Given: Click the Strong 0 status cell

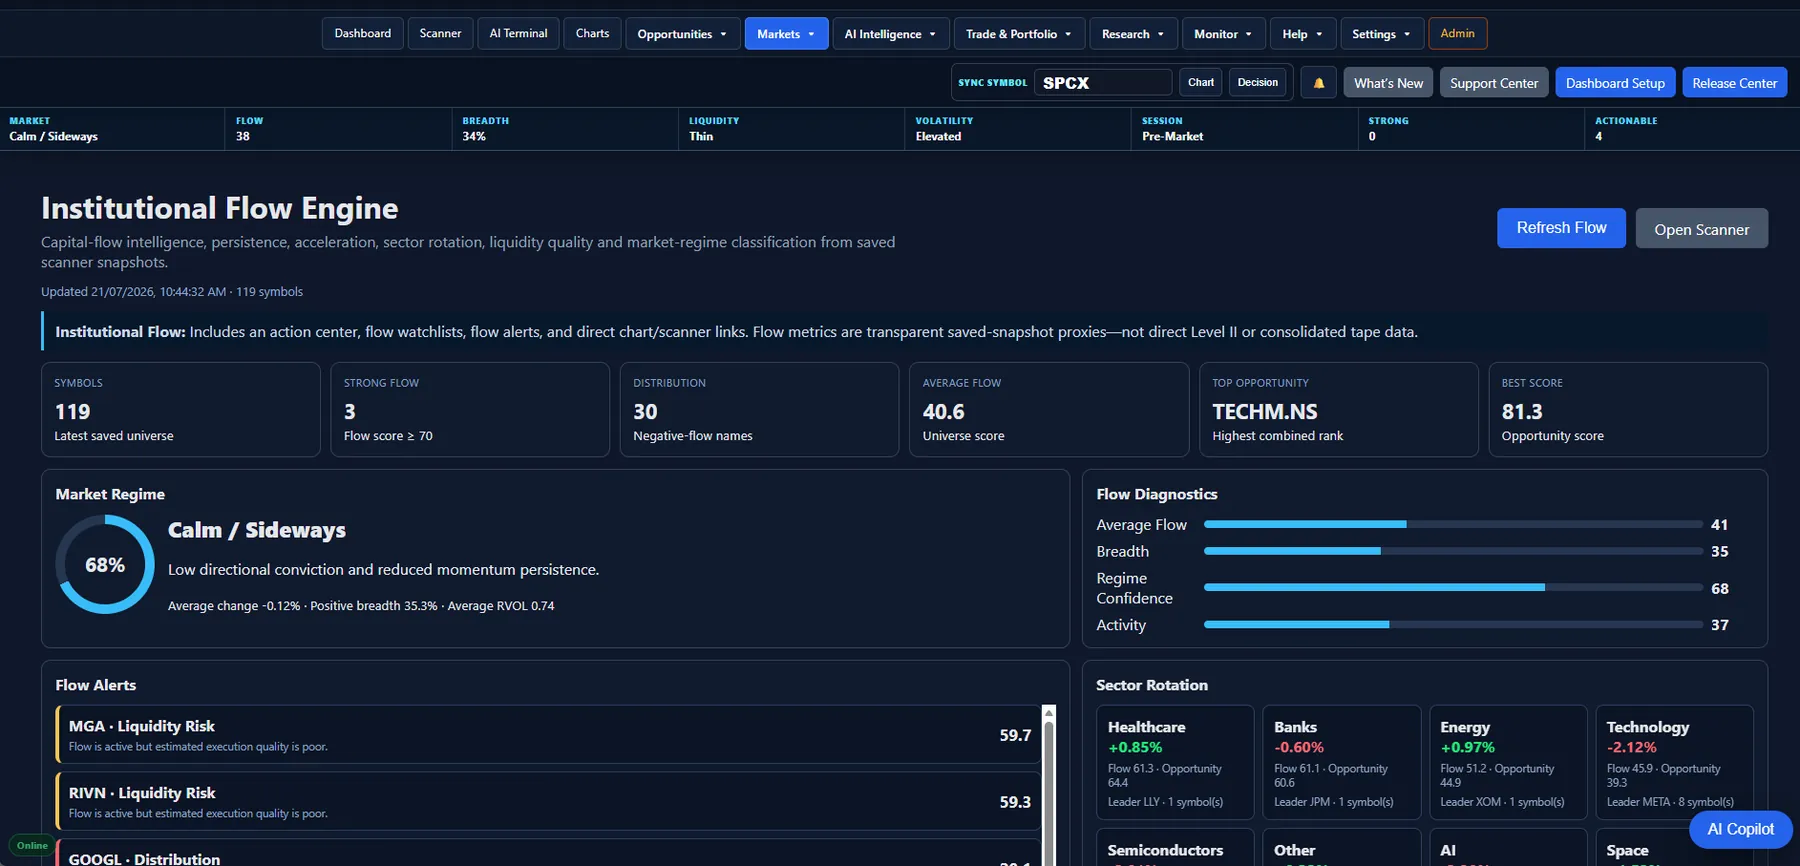Looking at the screenshot, I should click(1471, 129).
